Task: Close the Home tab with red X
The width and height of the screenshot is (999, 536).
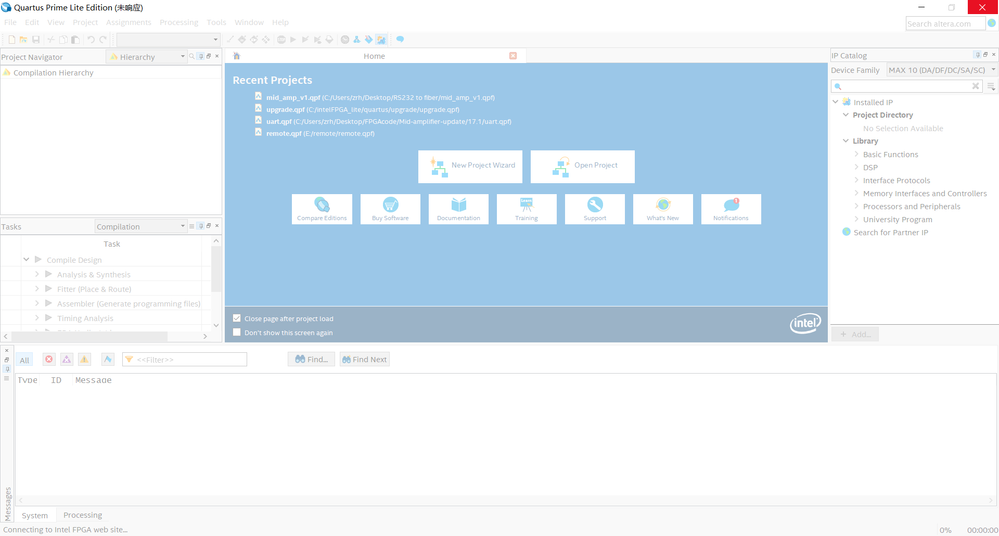Action: pos(513,56)
